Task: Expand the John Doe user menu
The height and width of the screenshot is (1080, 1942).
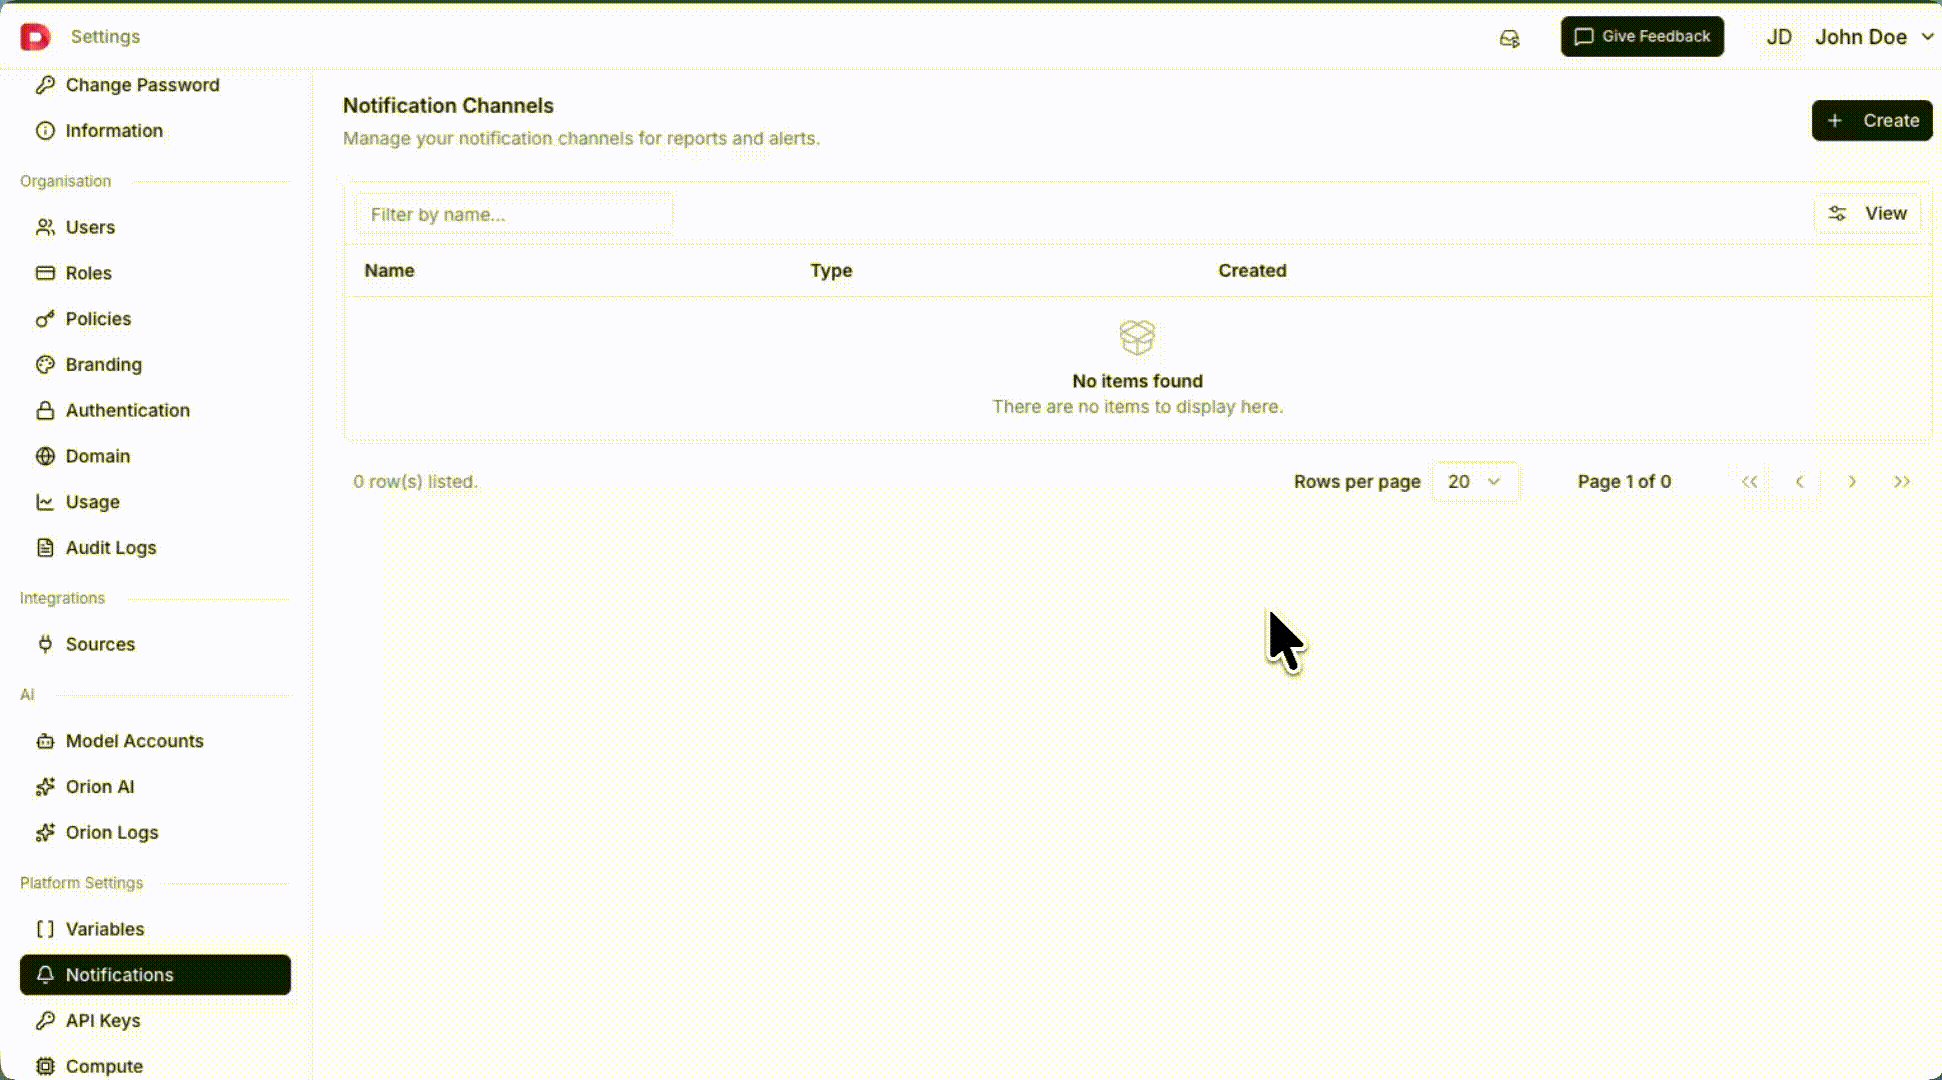Action: pyautogui.click(x=1874, y=37)
